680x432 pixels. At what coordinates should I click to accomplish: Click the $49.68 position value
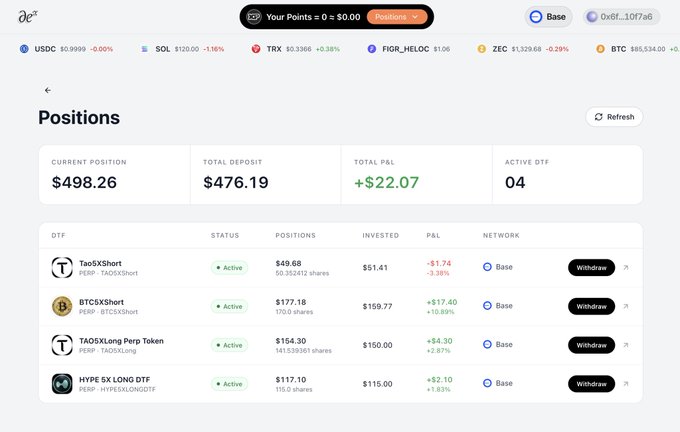pos(288,263)
